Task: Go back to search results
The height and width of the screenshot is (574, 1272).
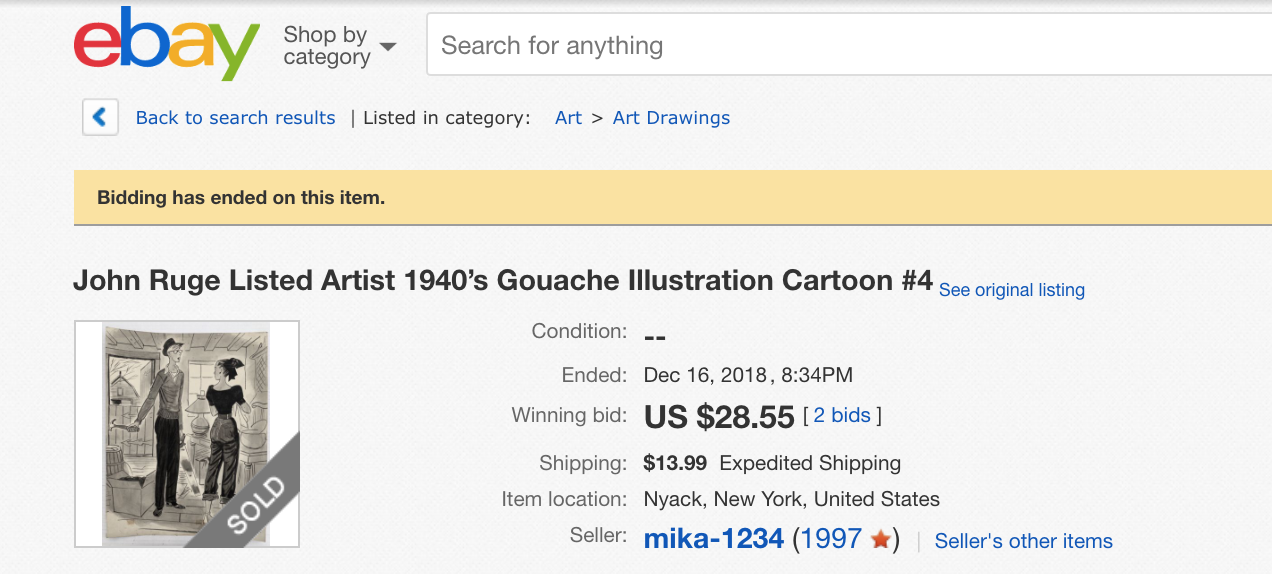Action: [235, 118]
